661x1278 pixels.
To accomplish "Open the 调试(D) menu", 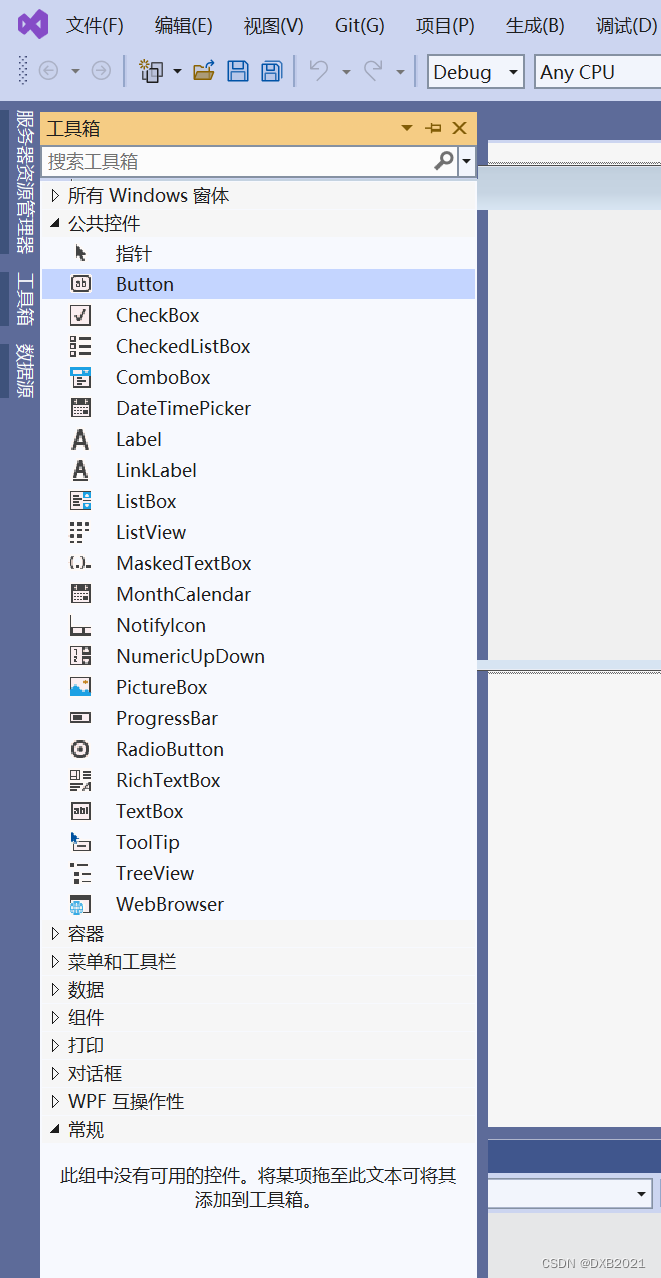I will click(626, 26).
